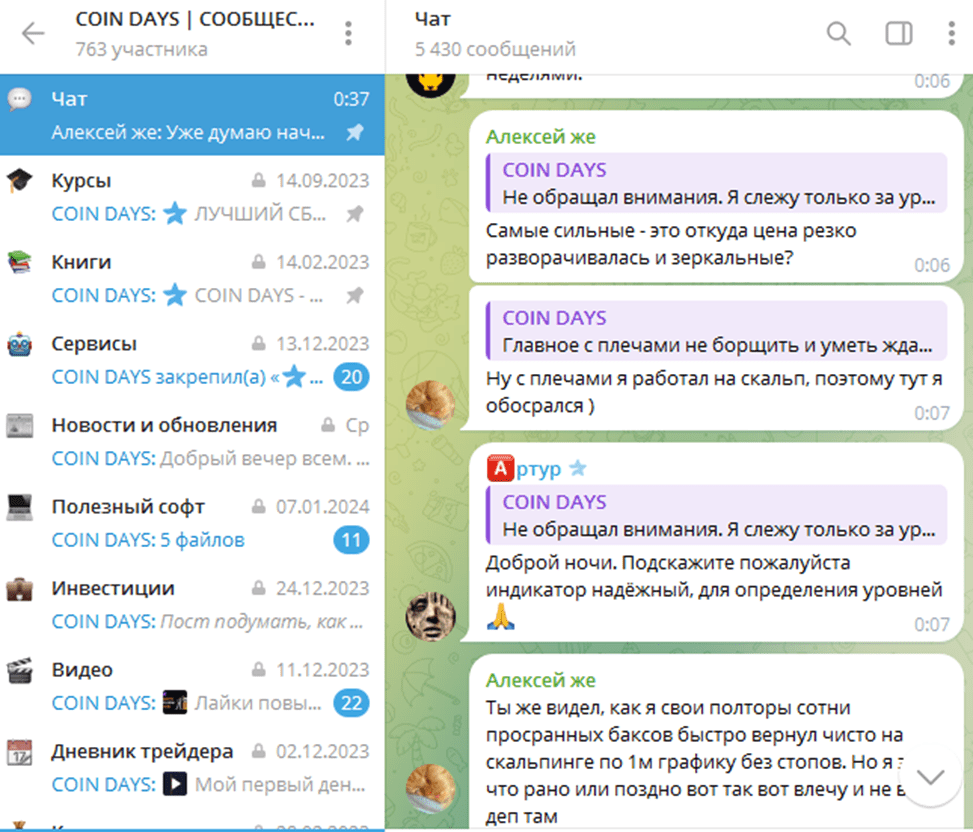Open the Книги topic

(x=192, y=278)
